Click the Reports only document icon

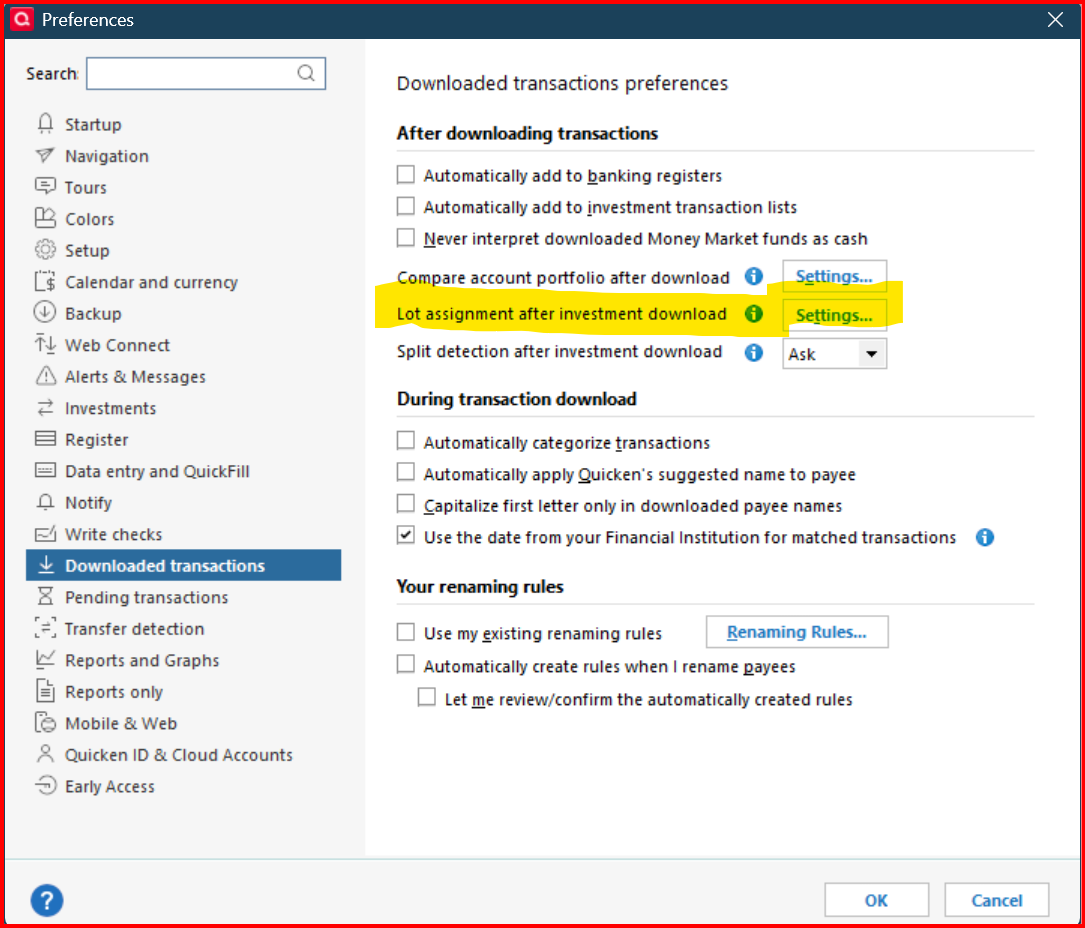click(45, 691)
